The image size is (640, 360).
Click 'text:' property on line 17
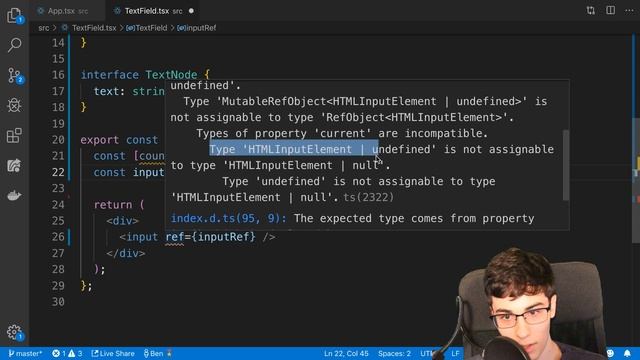[109, 91]
